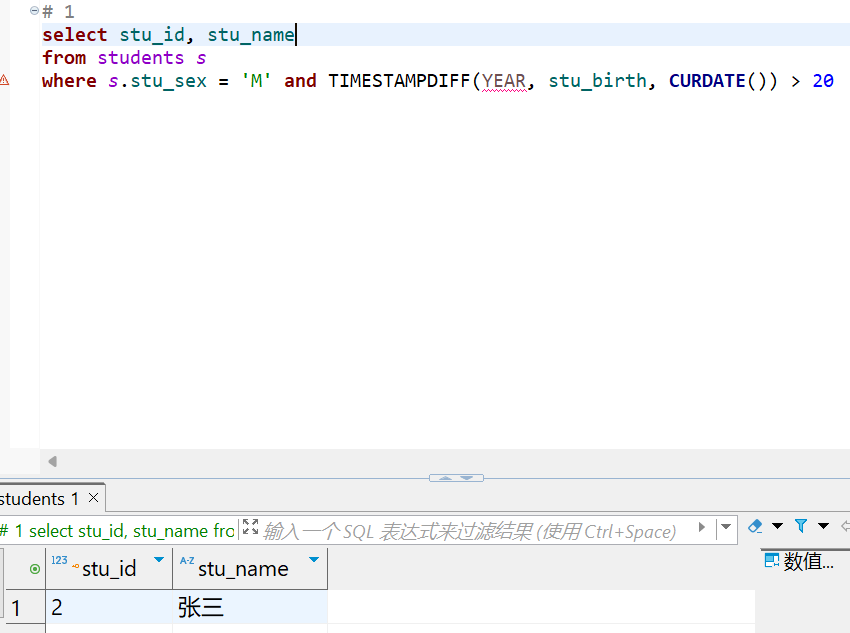Open the funnel filter dropdown arrow
This screenshot has width=850, height=633.
823,526
